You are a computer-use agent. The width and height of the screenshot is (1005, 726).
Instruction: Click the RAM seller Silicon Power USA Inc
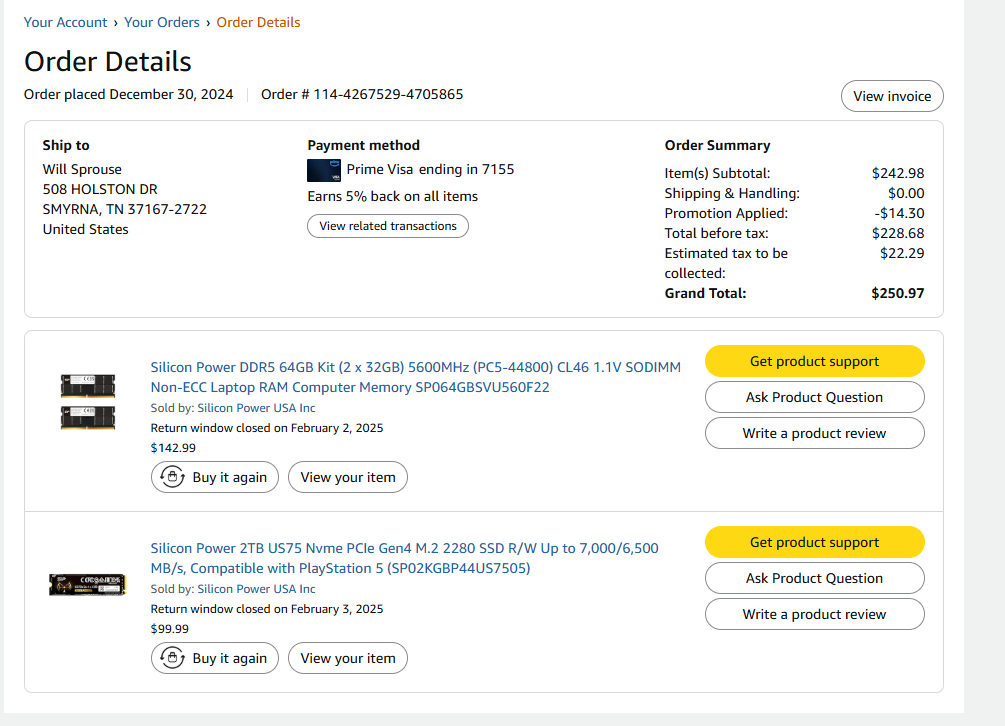256,408
